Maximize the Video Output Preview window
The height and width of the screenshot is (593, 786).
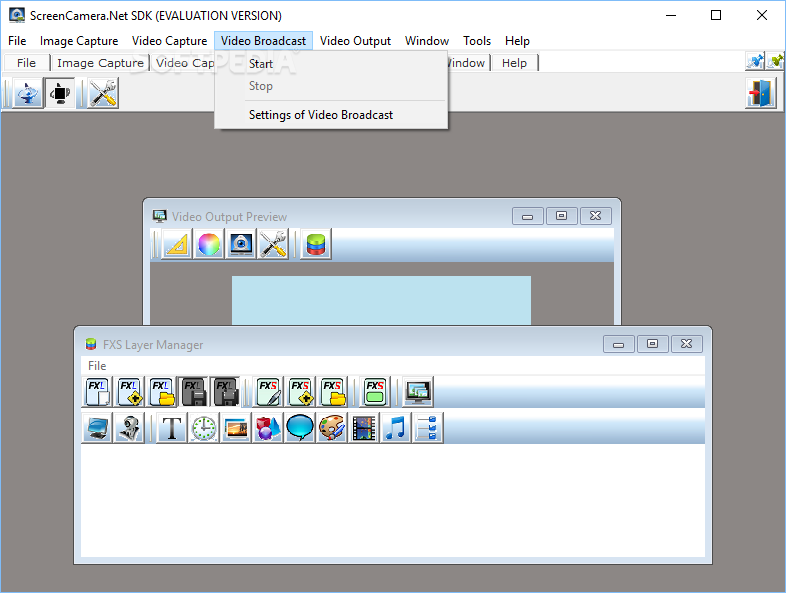(561, 216)
